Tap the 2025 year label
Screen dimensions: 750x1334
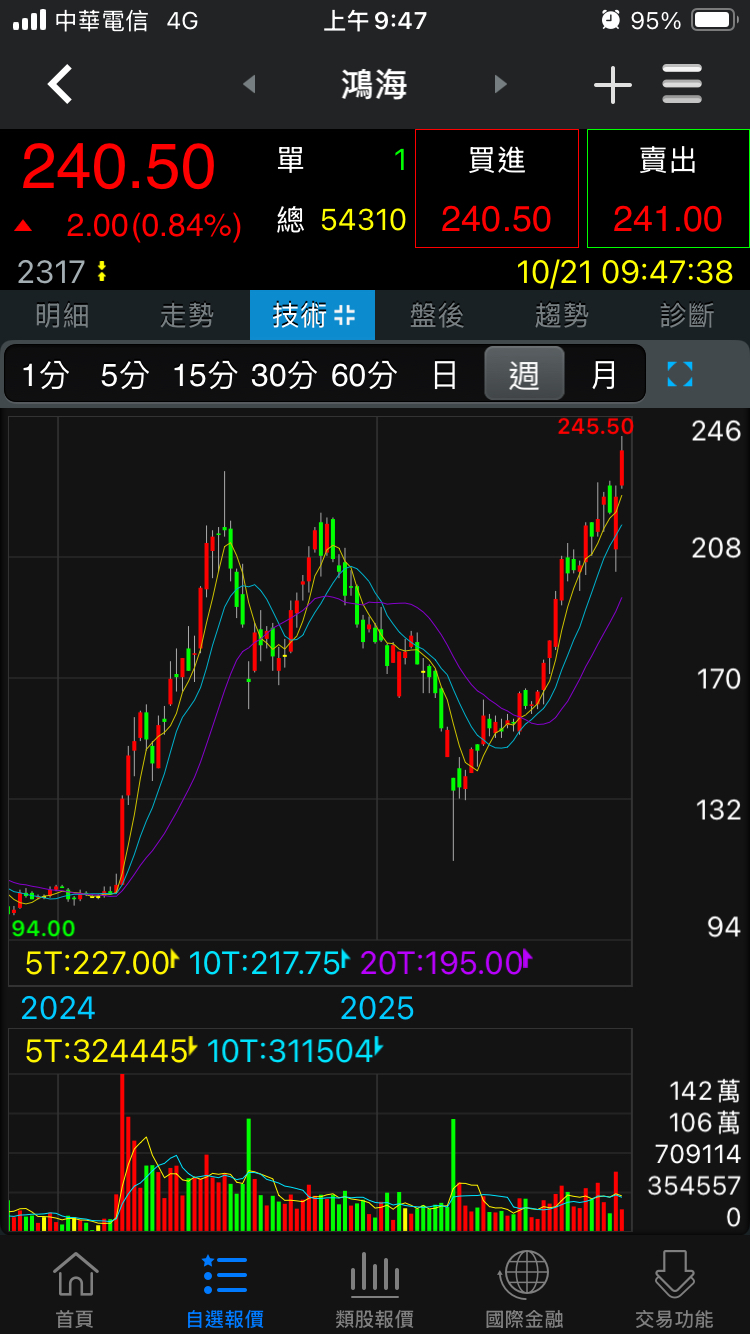(x=377, y=1008)
